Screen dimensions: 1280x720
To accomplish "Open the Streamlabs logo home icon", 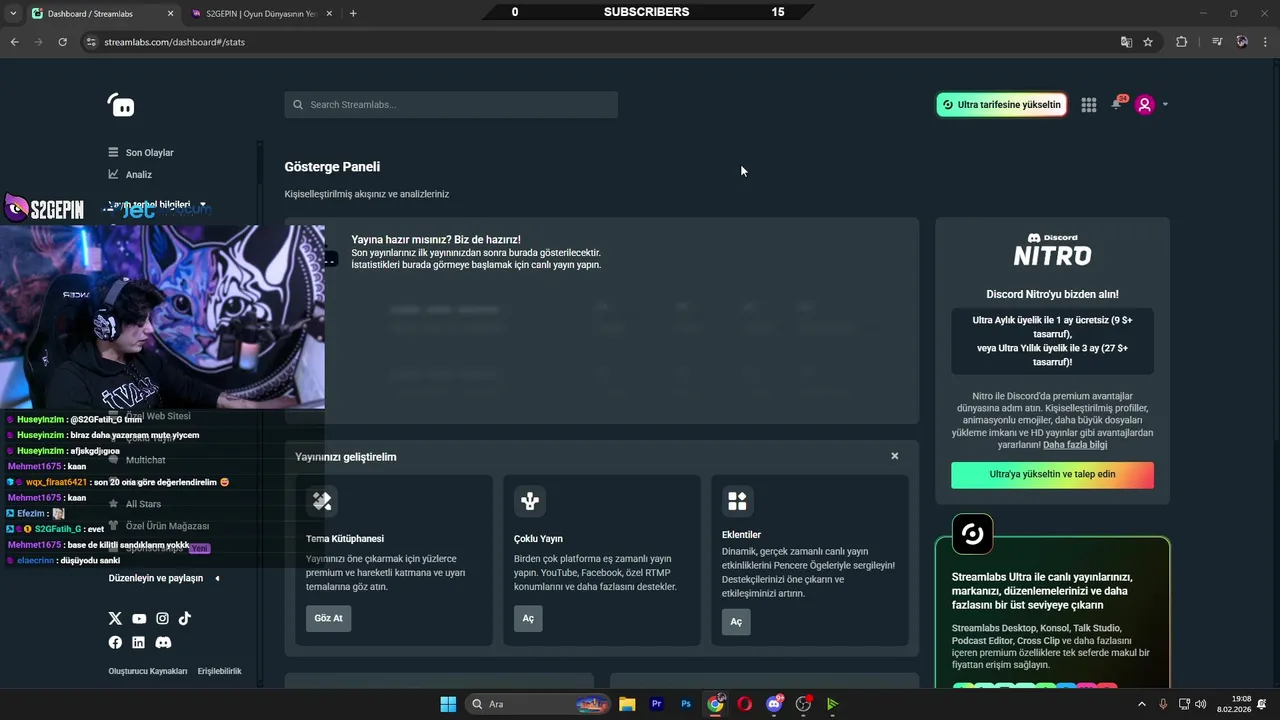I will 121,105.
